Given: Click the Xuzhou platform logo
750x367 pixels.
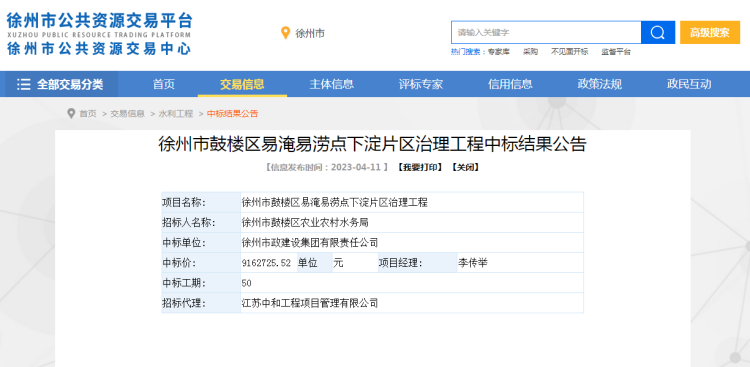Looking at the screenshot, I should (x=99, y=33).
